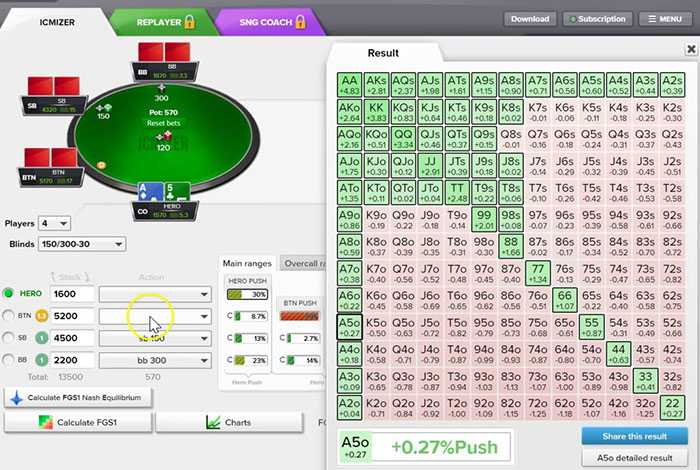Image resolution: width=700 pixels, height=470 pixels.
Task: Select the Main ranges tab
Action: (x=247, y=263)
